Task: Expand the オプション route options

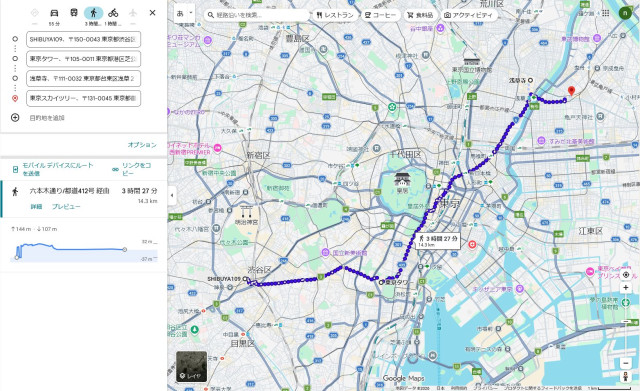Action: (x=142, y=145)
